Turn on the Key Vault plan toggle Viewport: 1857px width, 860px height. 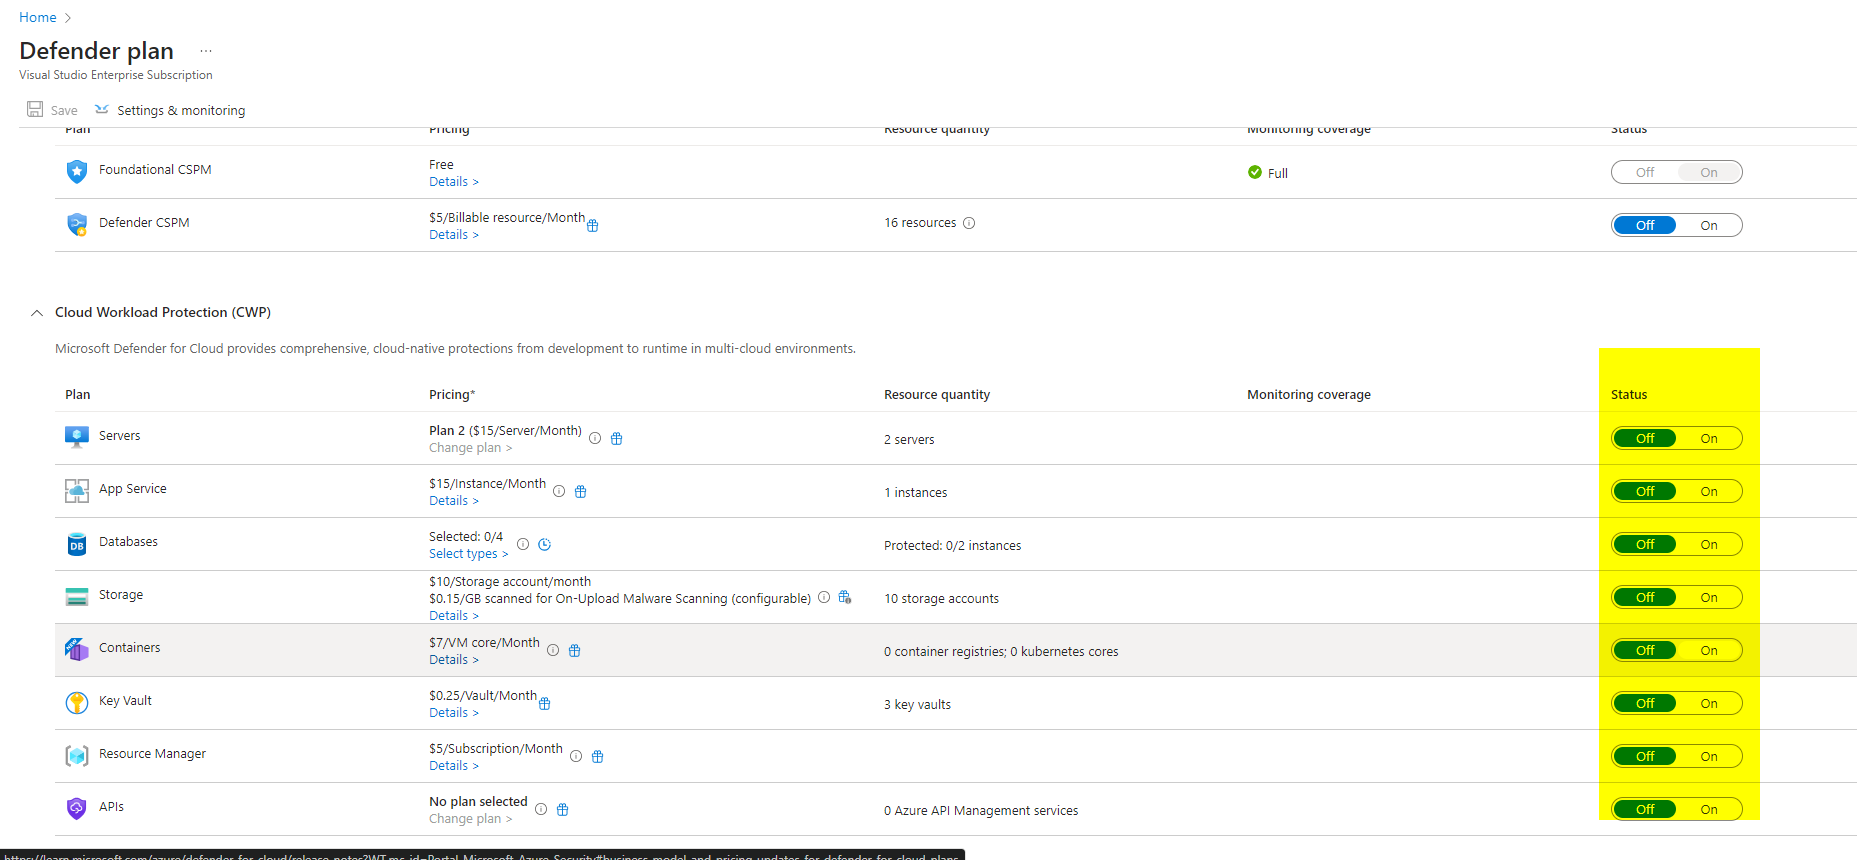pyautogui.click(x=1709, y=703)
